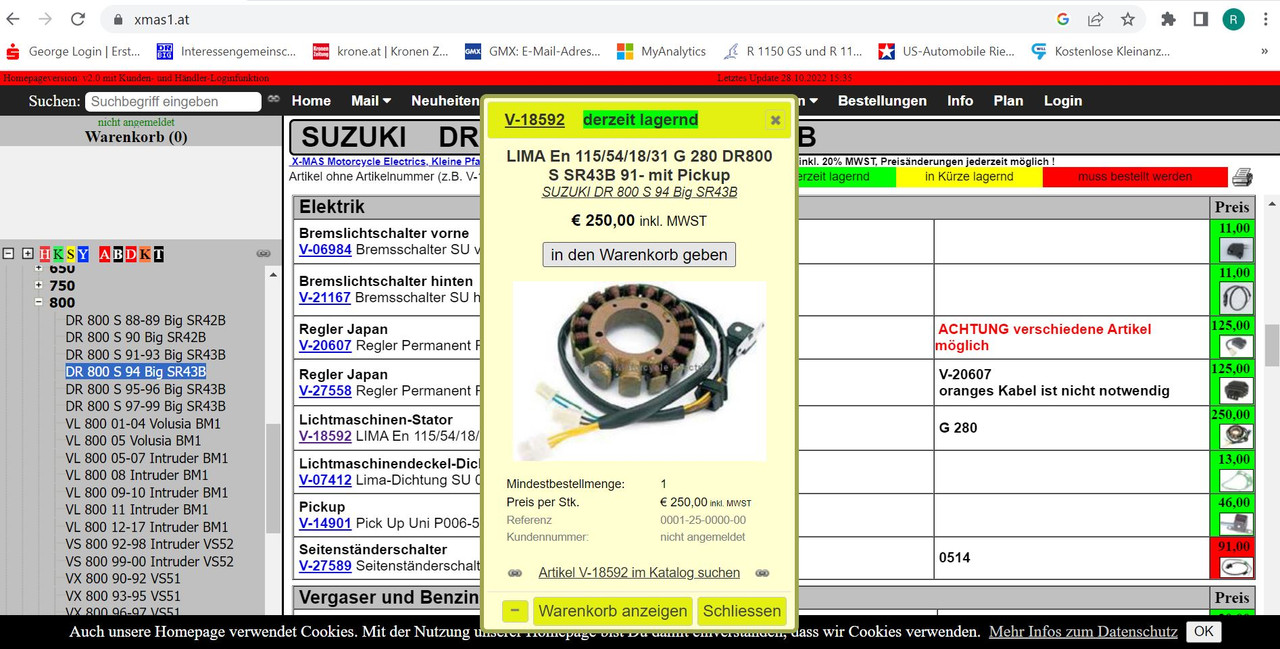1280x649 pixels.
Task: Select 'DR 800 S 95-96 Big SR43B' in tree
Action: 146,389
